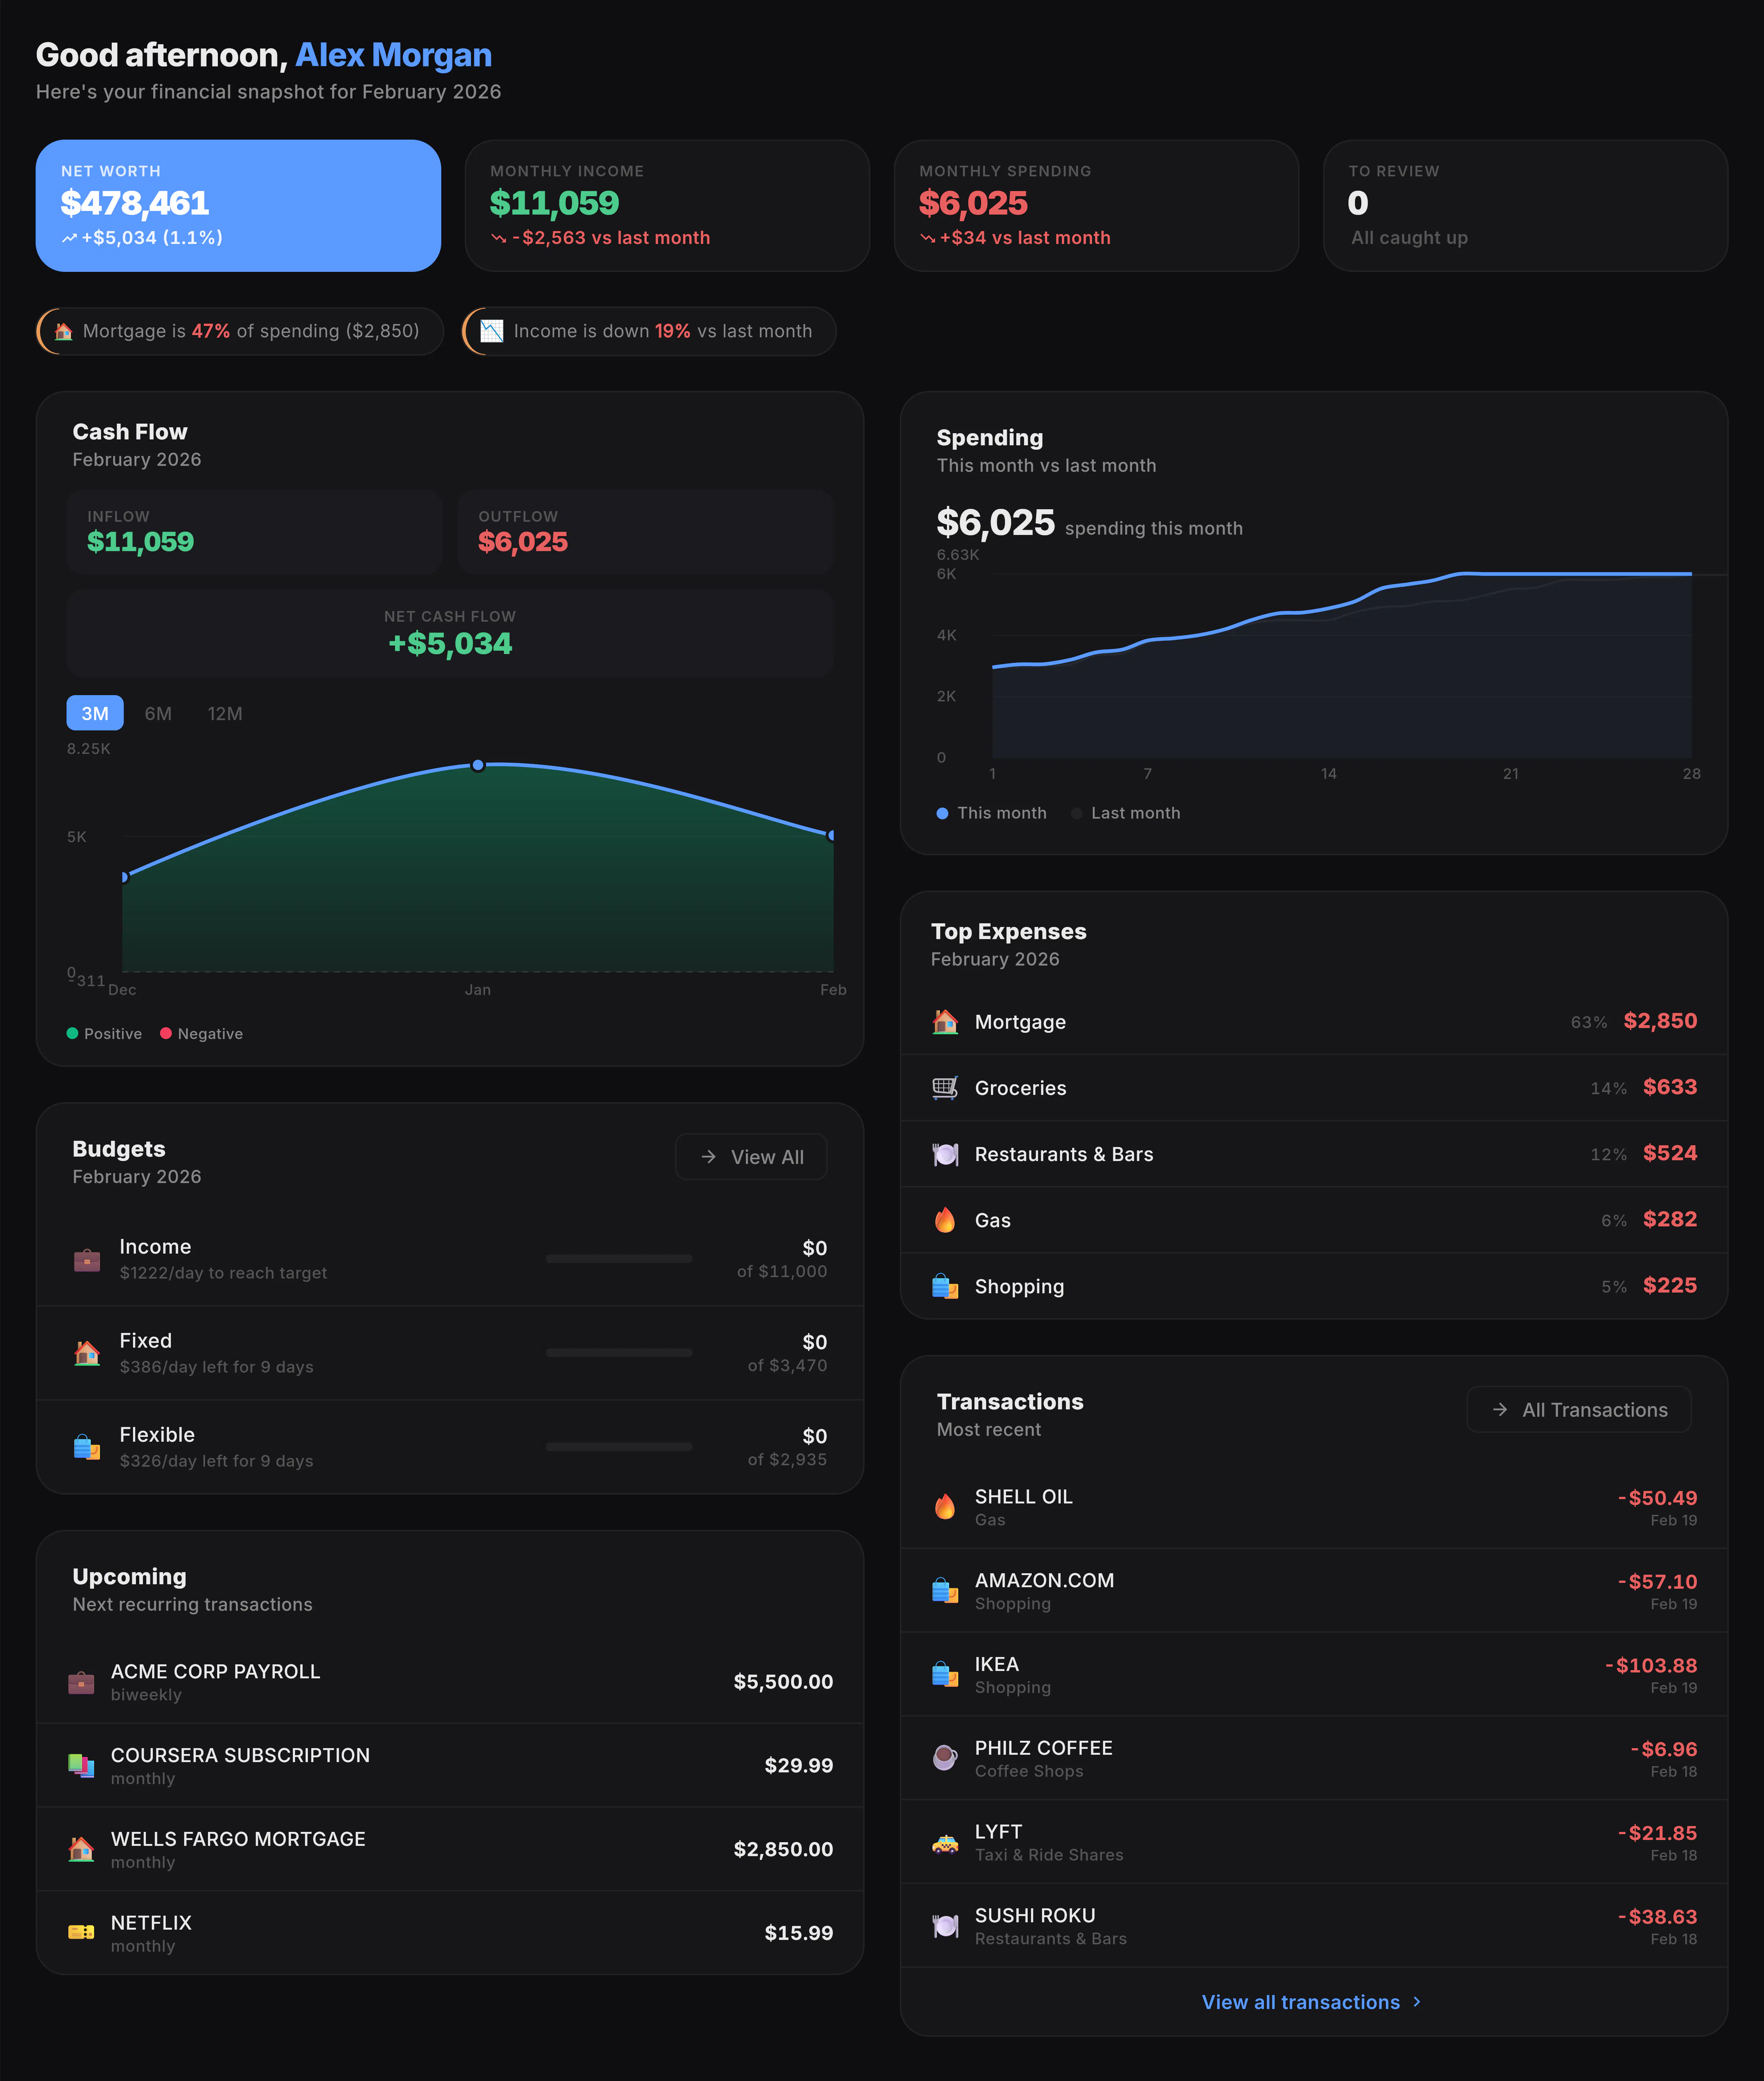Viewport: 1764px width, 2081px height.
Task: Click the +$5,034 Net Cash Flow value
Action: (x=450, y=643)
